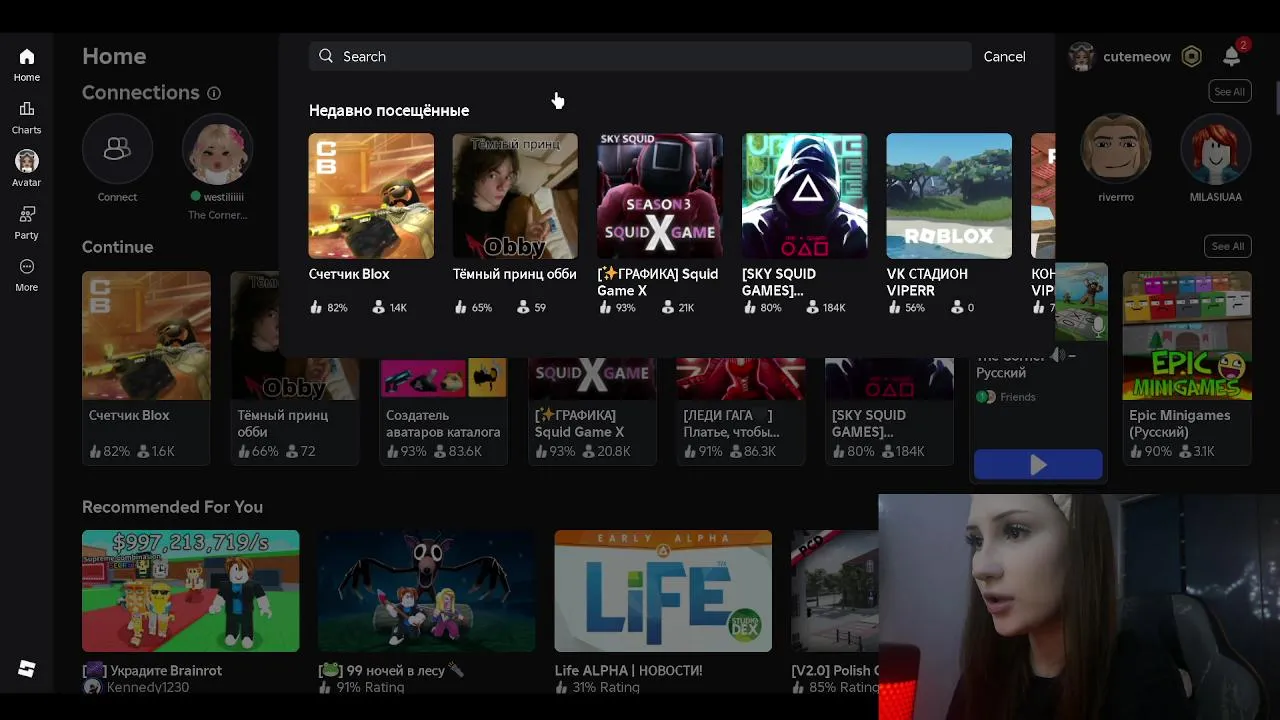Viewport: 1280px width, 720px height.
Task: Click the Connect friends icon
Action: click(117, 149)
